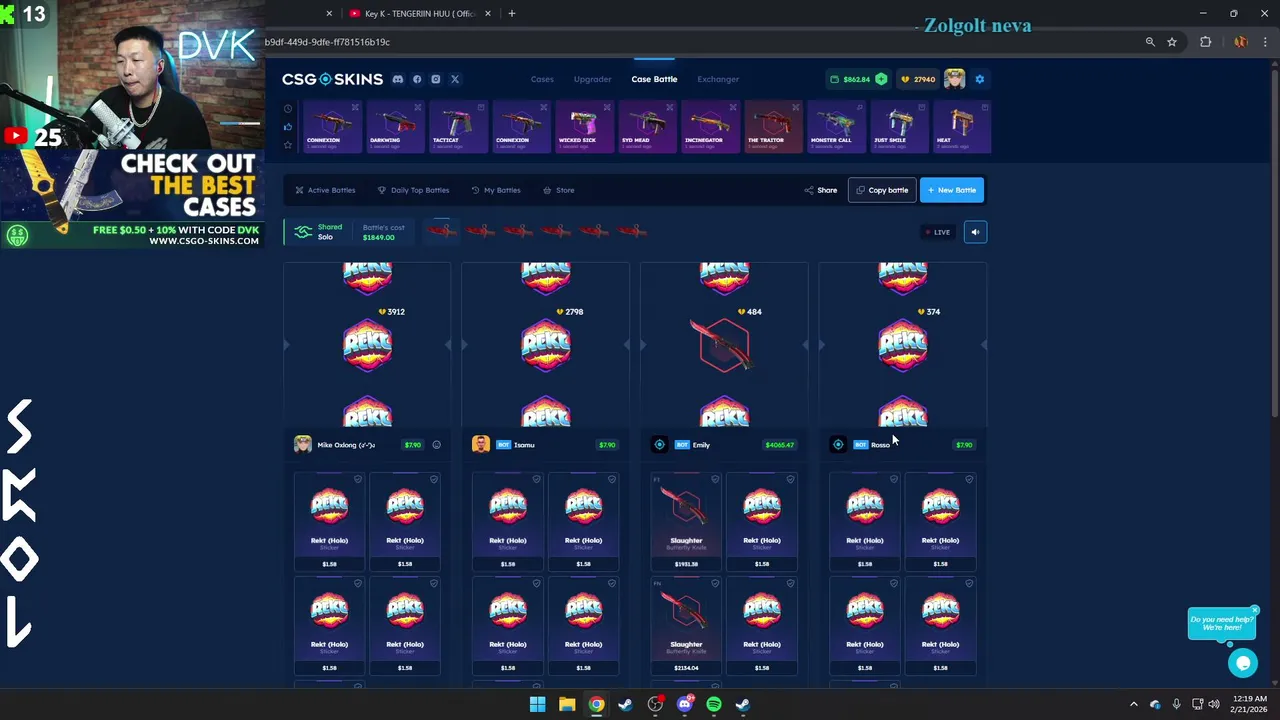Open the Wicked Sick drop card
This screenshot has height=720, width=1280.
coord(584,127)
